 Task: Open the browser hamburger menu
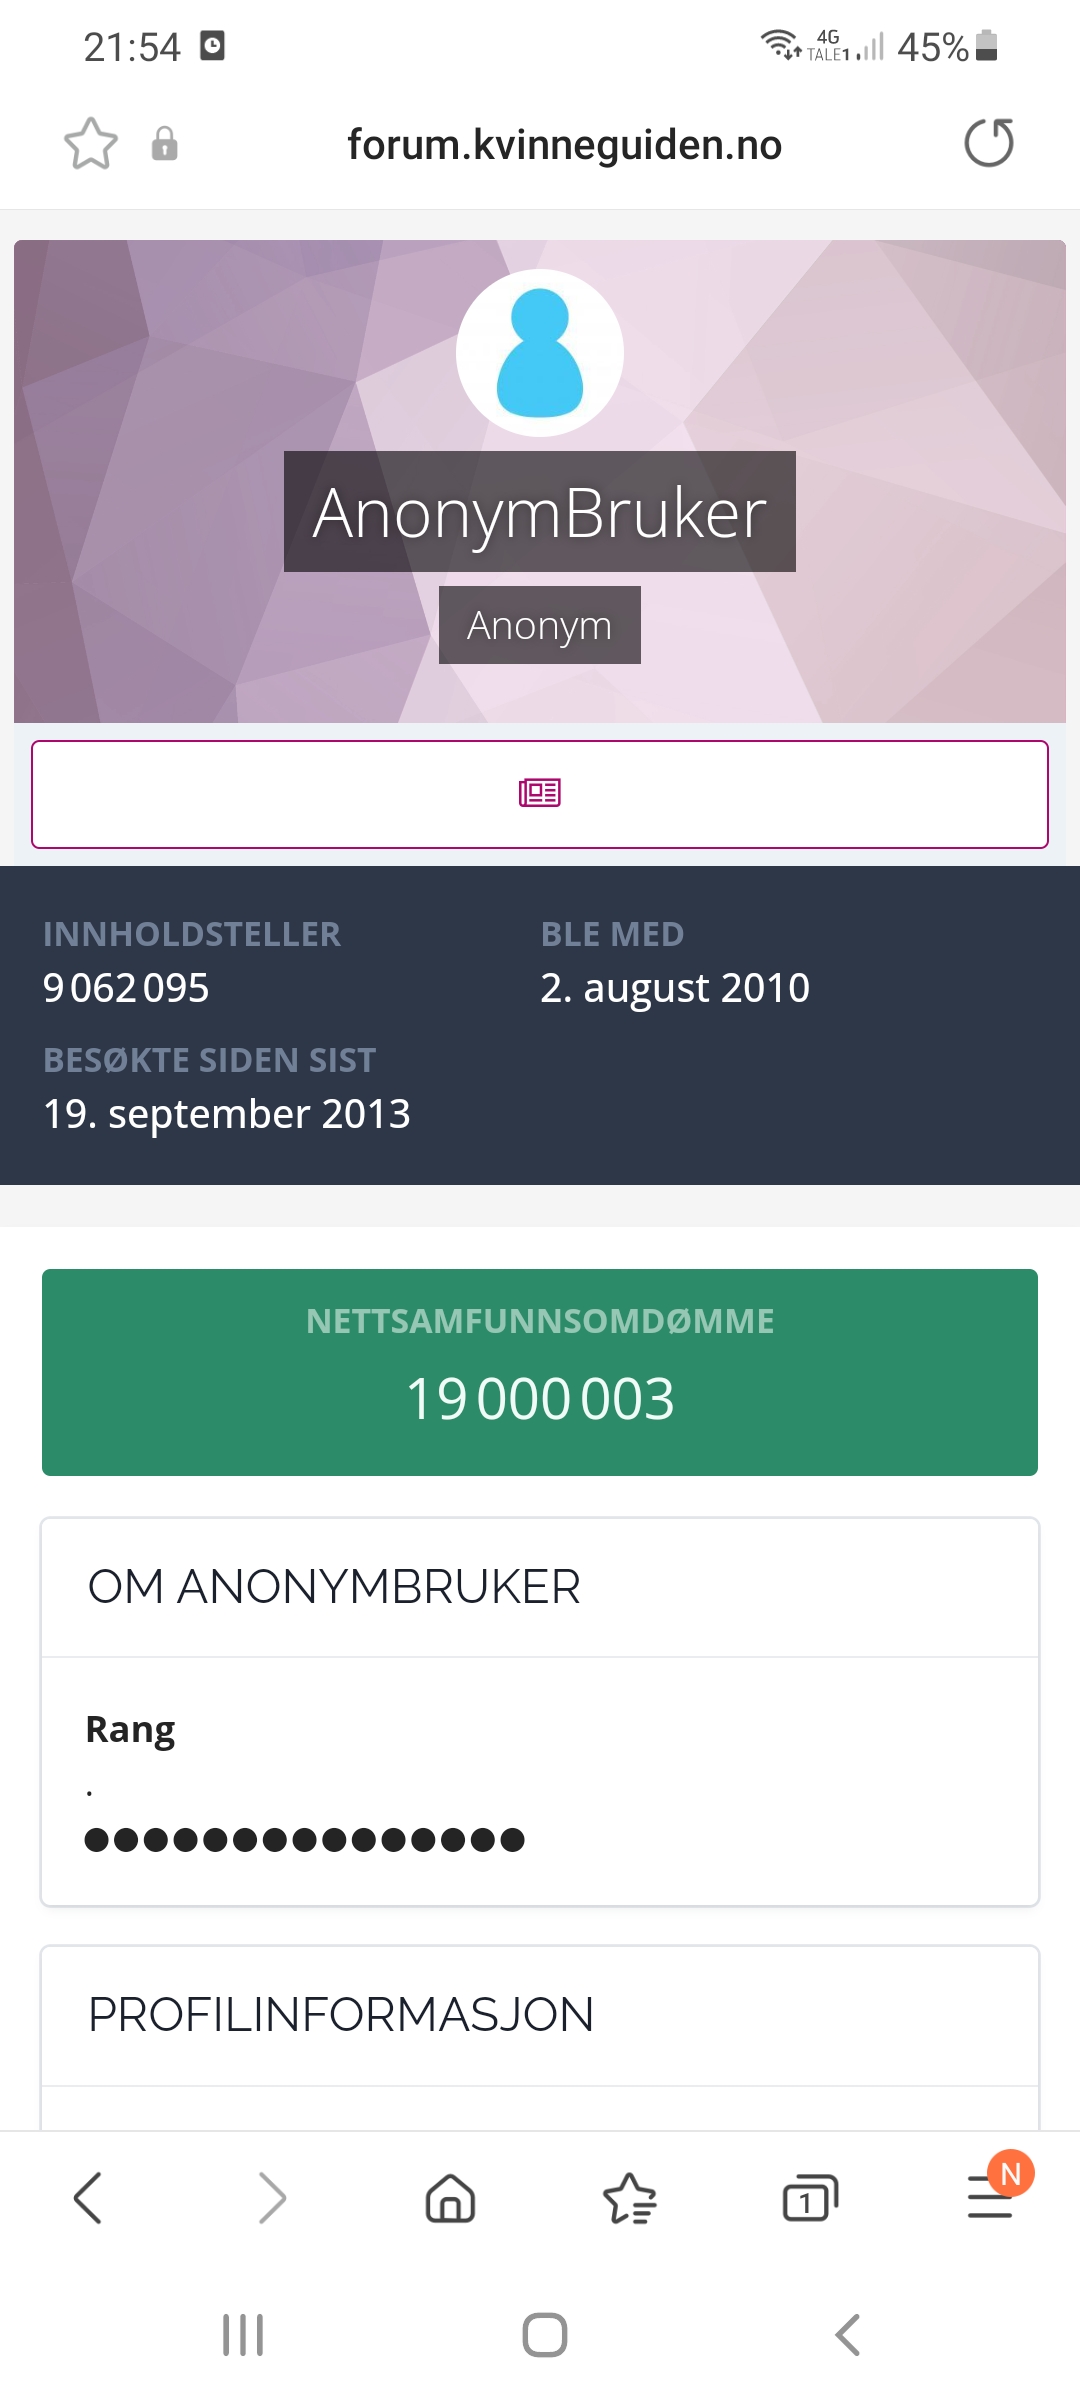tap(990, 2198)
